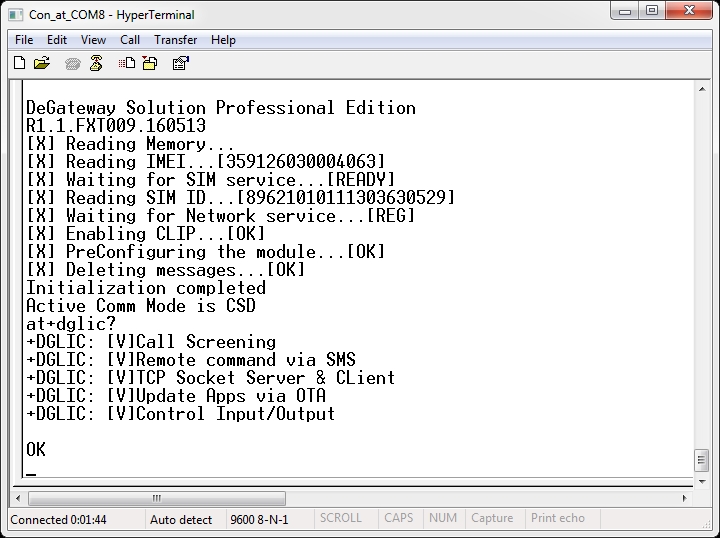Viewport: 720px width, 538px height.
Task: Click the 9600 8-N-1 status entry
Action: (x=259, y=520)
